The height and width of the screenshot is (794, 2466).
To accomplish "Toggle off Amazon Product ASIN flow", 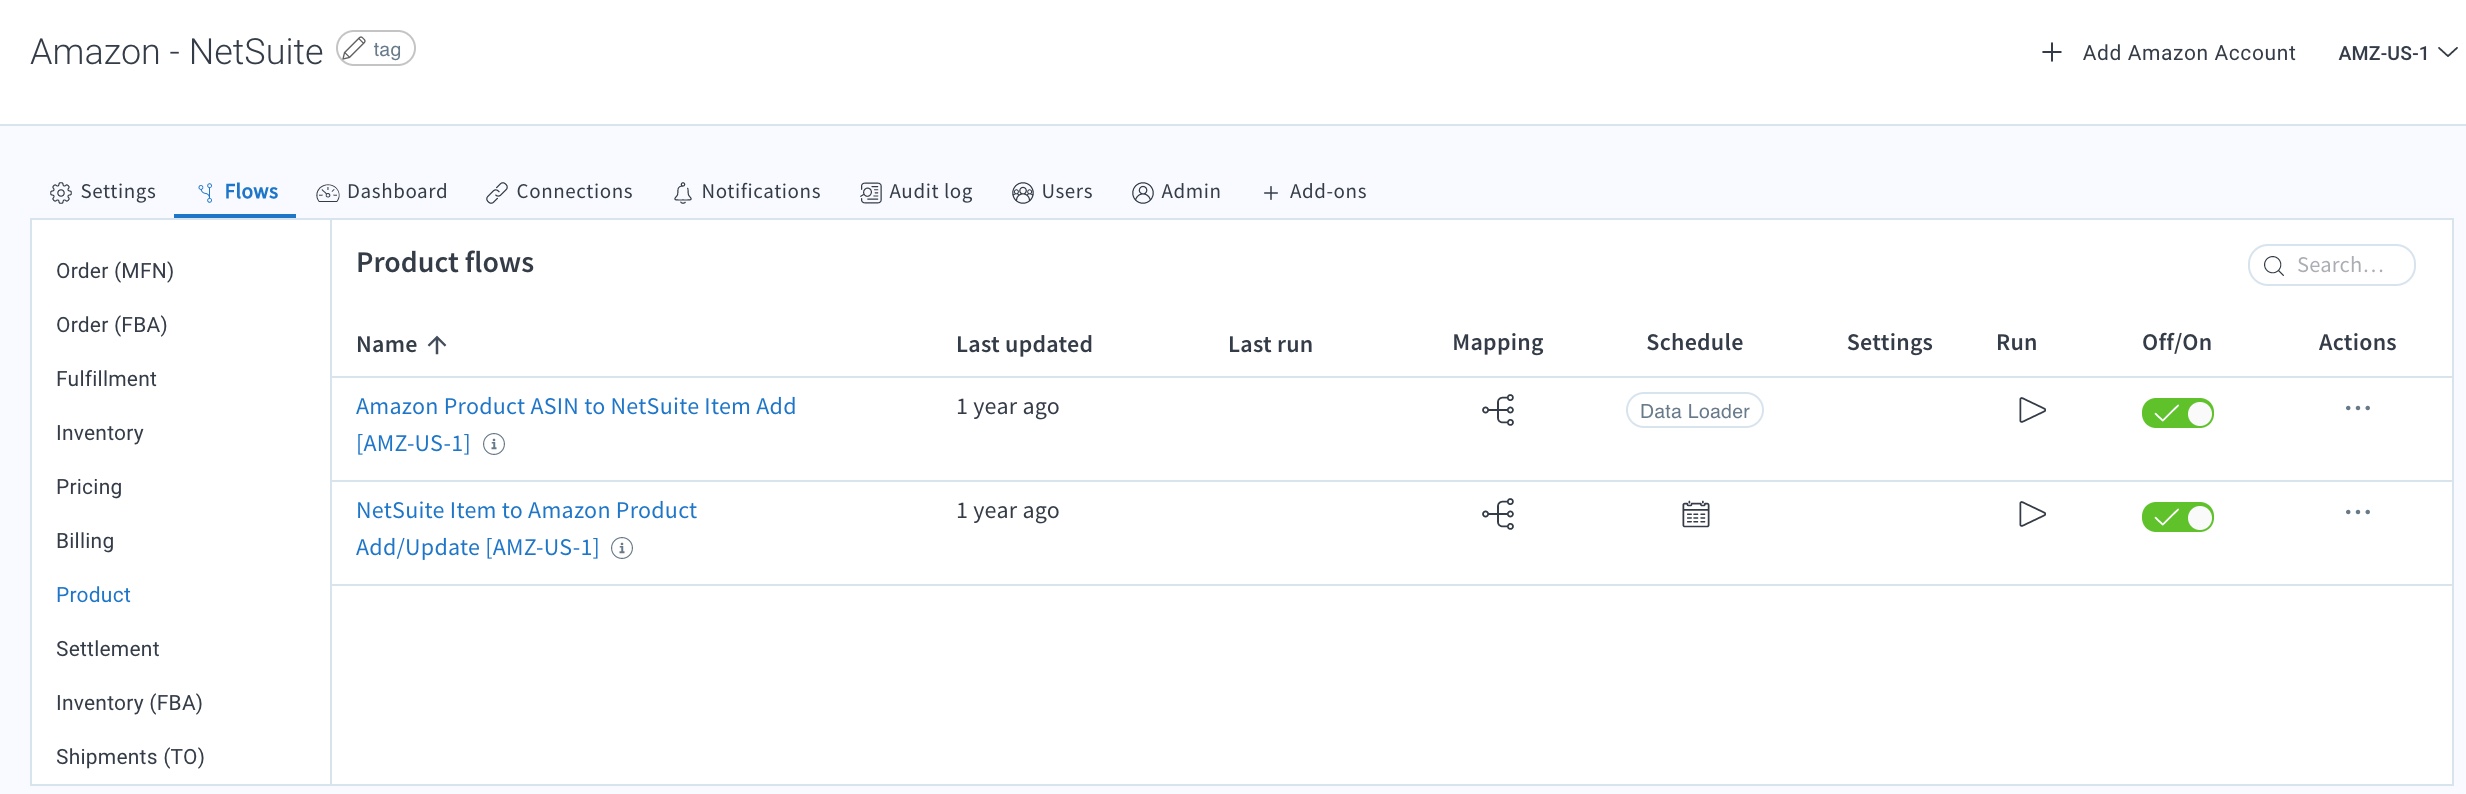I will pyautogui.click(x=2177, y=413).
